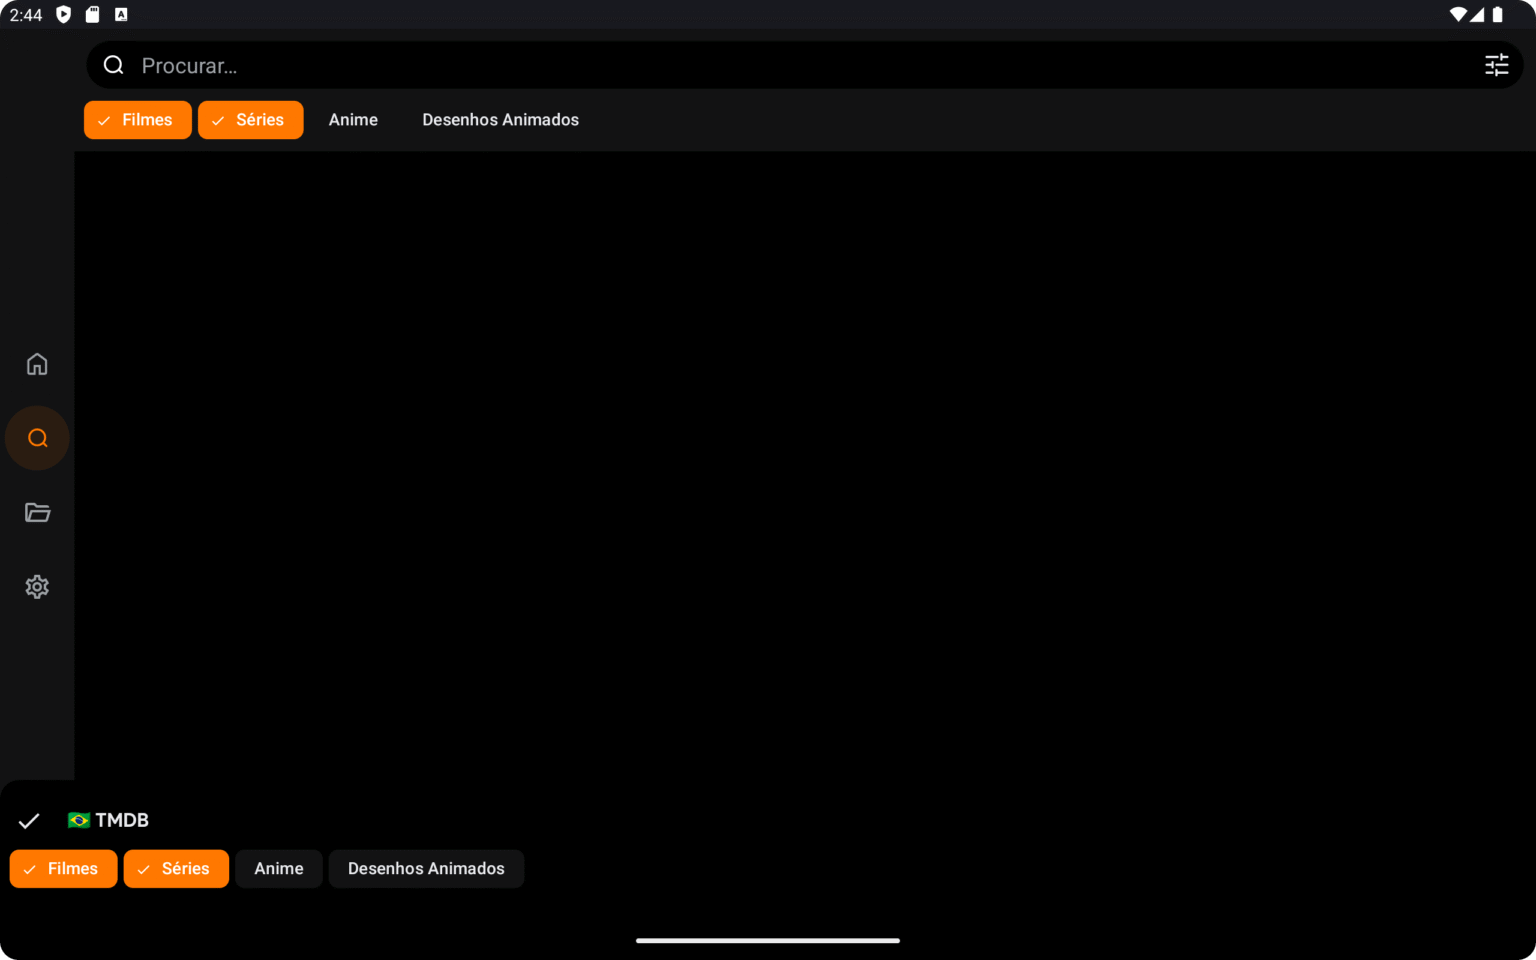Tap the checkmark beside TMDB

[29, 821]
